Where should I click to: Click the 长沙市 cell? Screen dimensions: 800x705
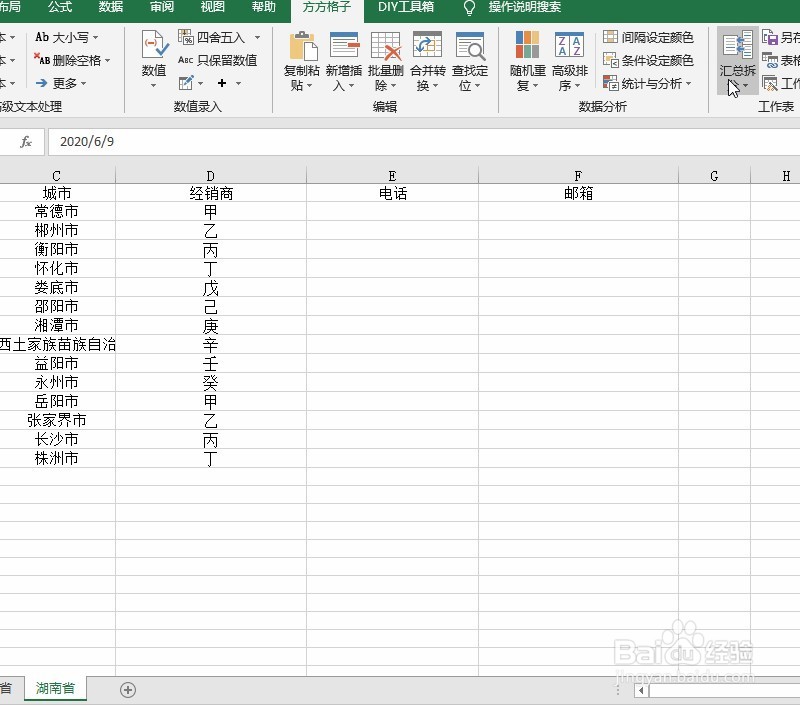pyautogui.click(x=57, y=439)
